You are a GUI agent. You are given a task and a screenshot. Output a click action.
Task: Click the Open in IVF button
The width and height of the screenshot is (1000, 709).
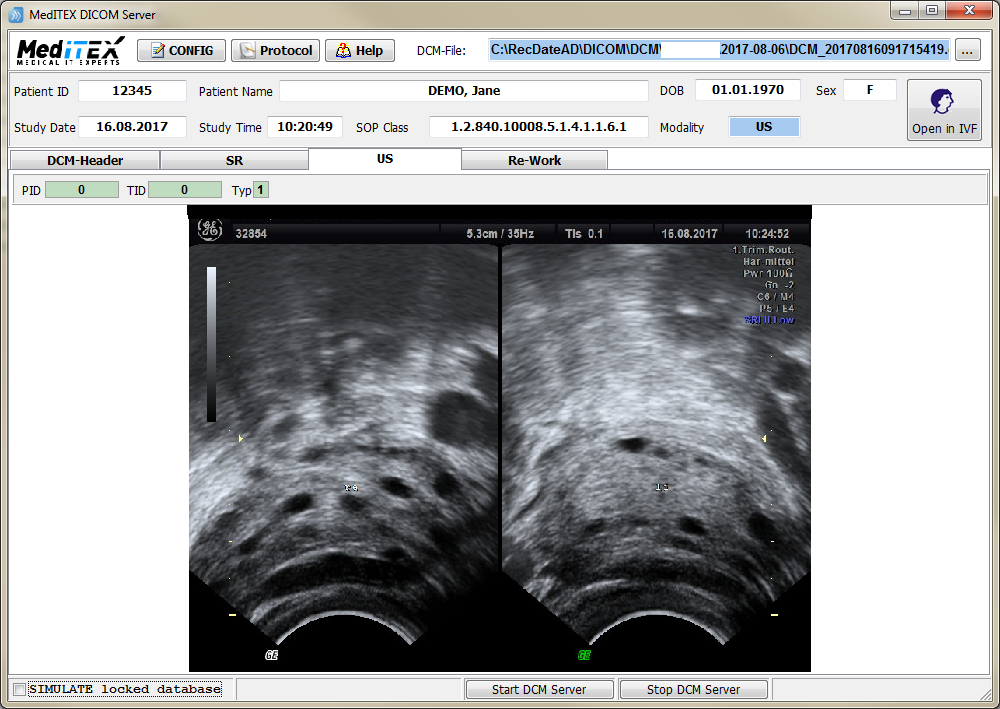944,110
